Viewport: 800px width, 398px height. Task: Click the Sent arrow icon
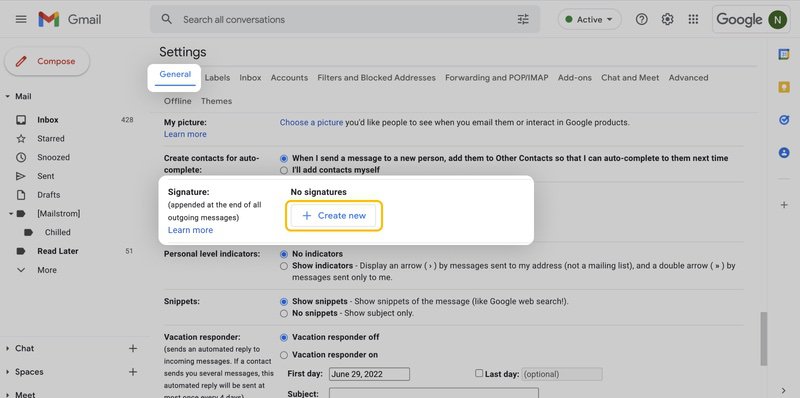(21, 176)
